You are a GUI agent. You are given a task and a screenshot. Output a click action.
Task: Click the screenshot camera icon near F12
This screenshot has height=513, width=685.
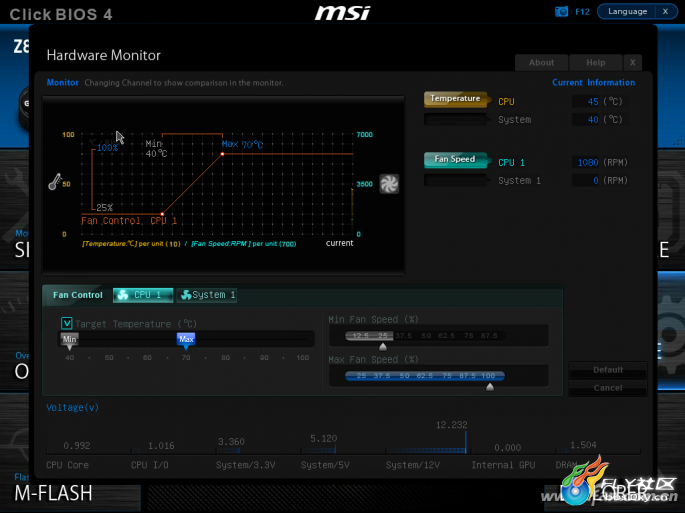561,11
